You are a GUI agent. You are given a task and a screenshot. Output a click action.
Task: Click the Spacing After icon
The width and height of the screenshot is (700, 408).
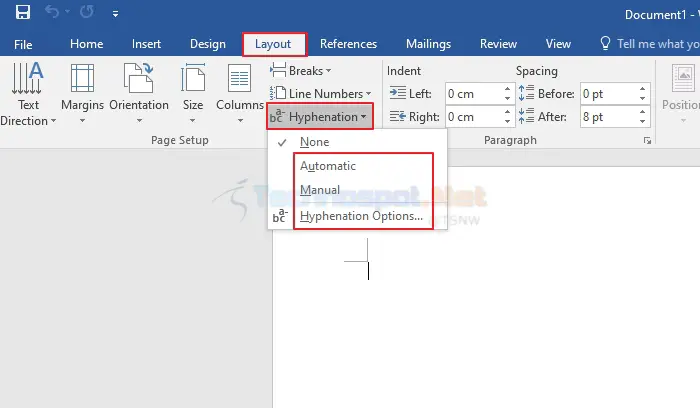[526, 116]
